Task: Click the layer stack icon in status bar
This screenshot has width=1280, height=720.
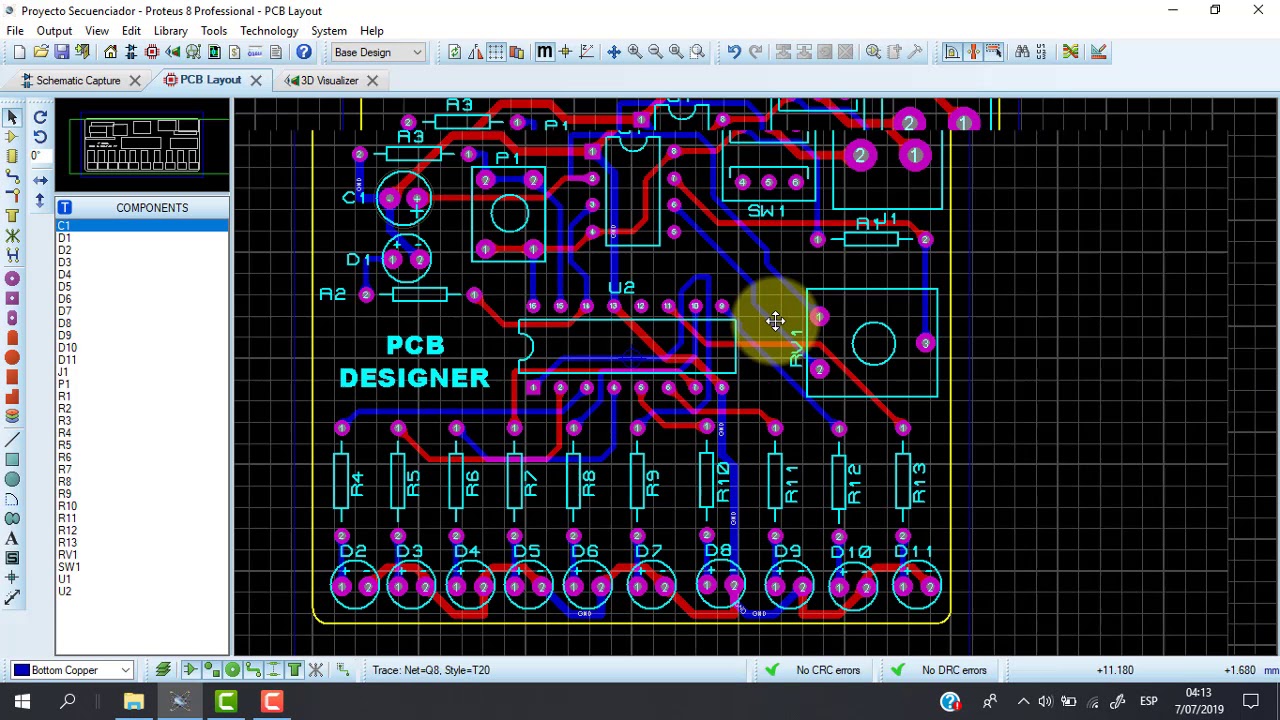Action: click(x=163, y=670)
